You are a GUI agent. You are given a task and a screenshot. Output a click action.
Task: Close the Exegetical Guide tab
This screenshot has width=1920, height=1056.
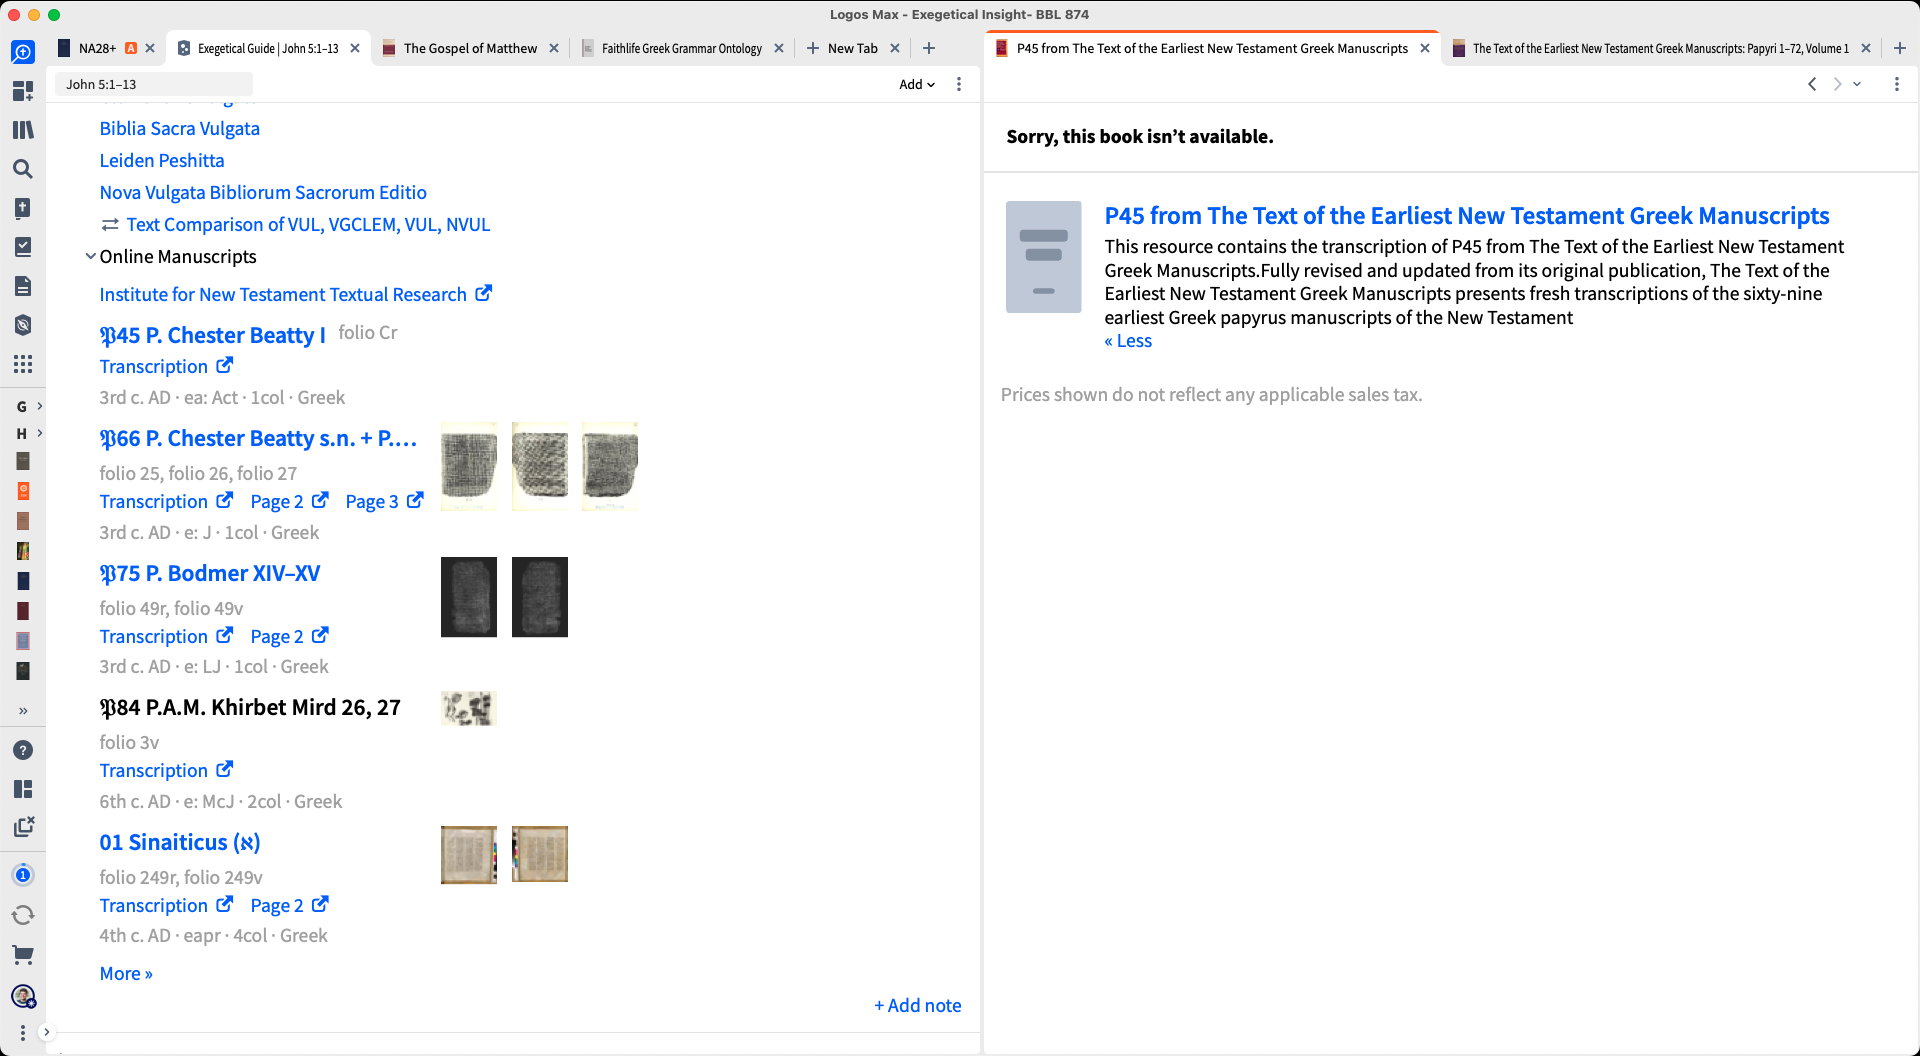(355, 48)
